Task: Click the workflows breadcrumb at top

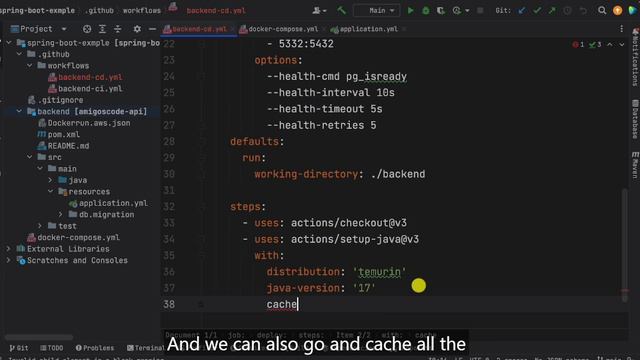Action: [x=142, y=11]
